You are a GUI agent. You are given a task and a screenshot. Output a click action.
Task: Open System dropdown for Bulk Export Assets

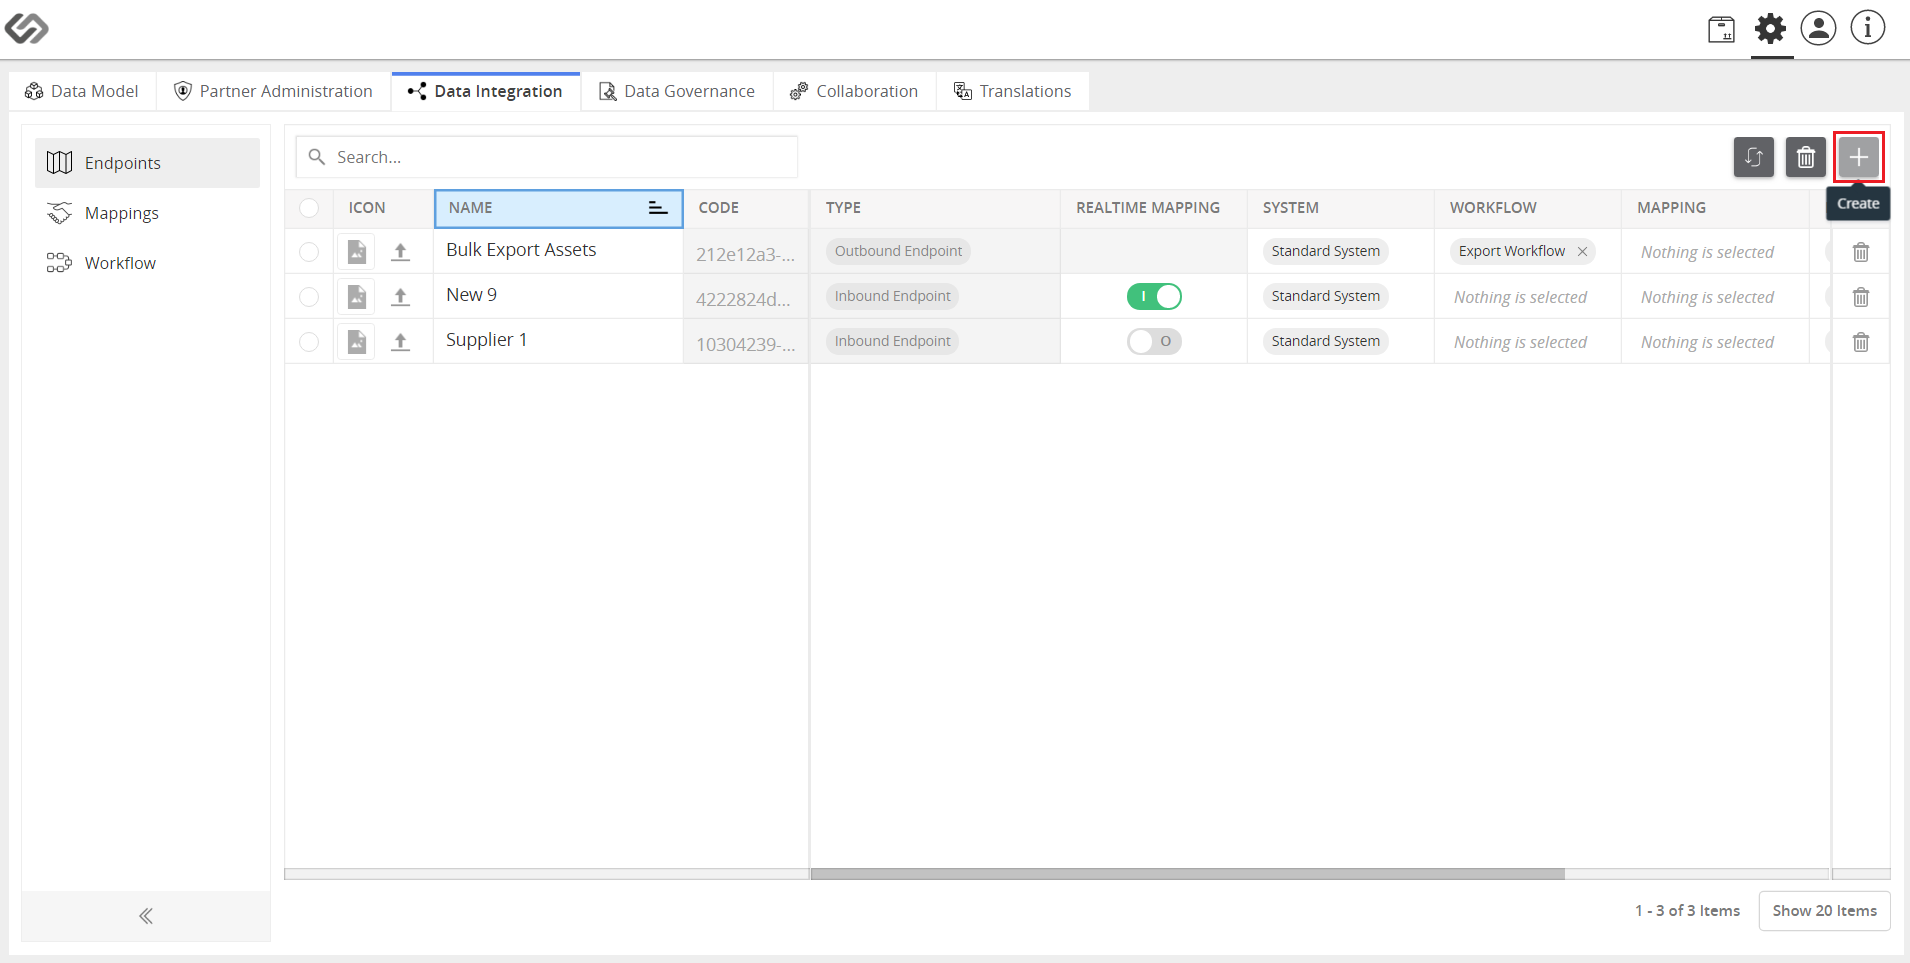tap(1340, 252)
